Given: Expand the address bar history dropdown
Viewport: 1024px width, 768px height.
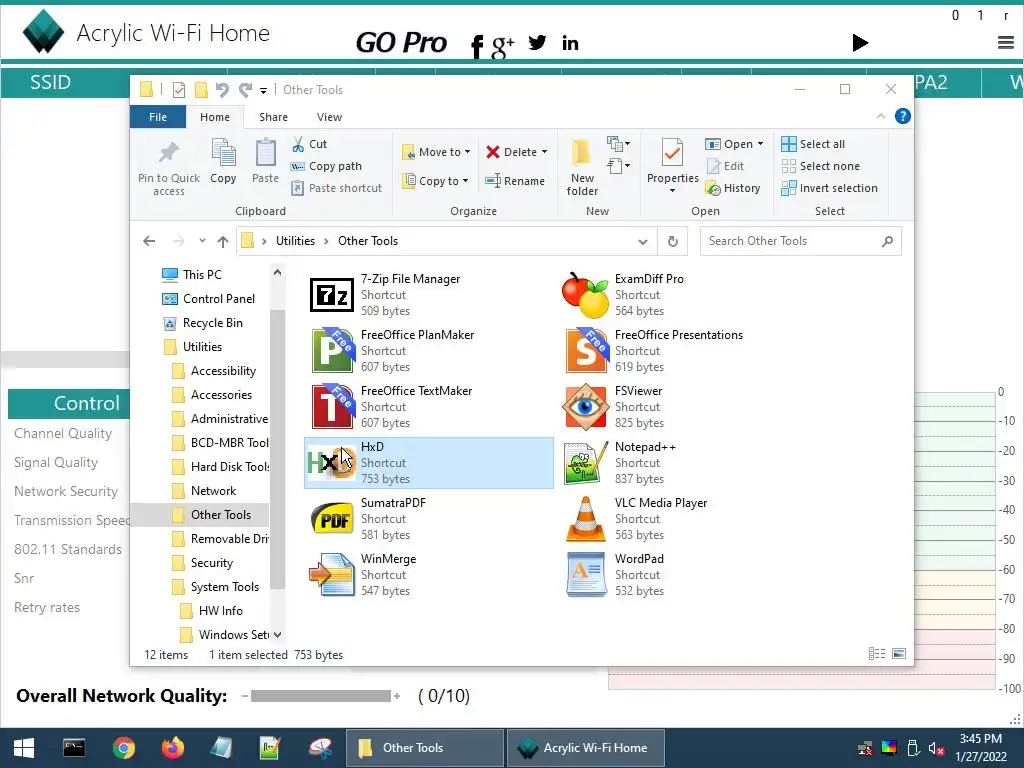Looking at the screenshot, I should 643,242.
